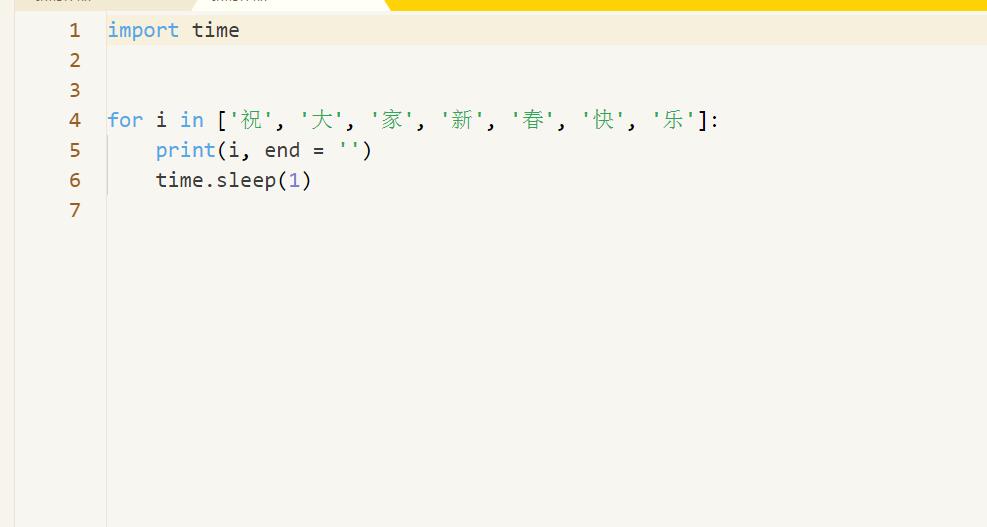Click line number 2 in the gutter

(75, 60)
